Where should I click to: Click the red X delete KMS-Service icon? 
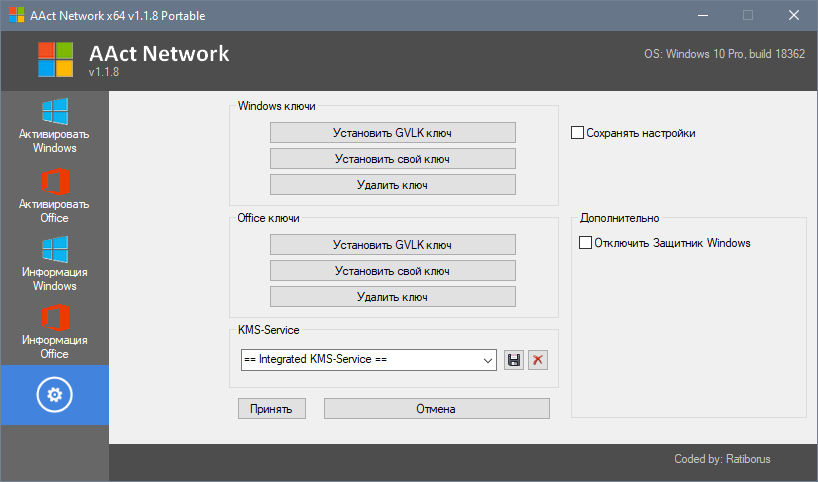point(538,360)
